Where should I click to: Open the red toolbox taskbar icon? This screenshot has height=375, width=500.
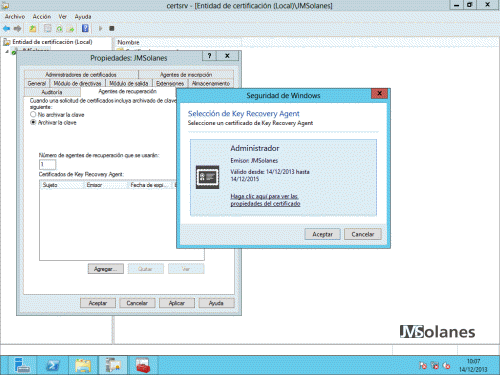pos(143,365)
